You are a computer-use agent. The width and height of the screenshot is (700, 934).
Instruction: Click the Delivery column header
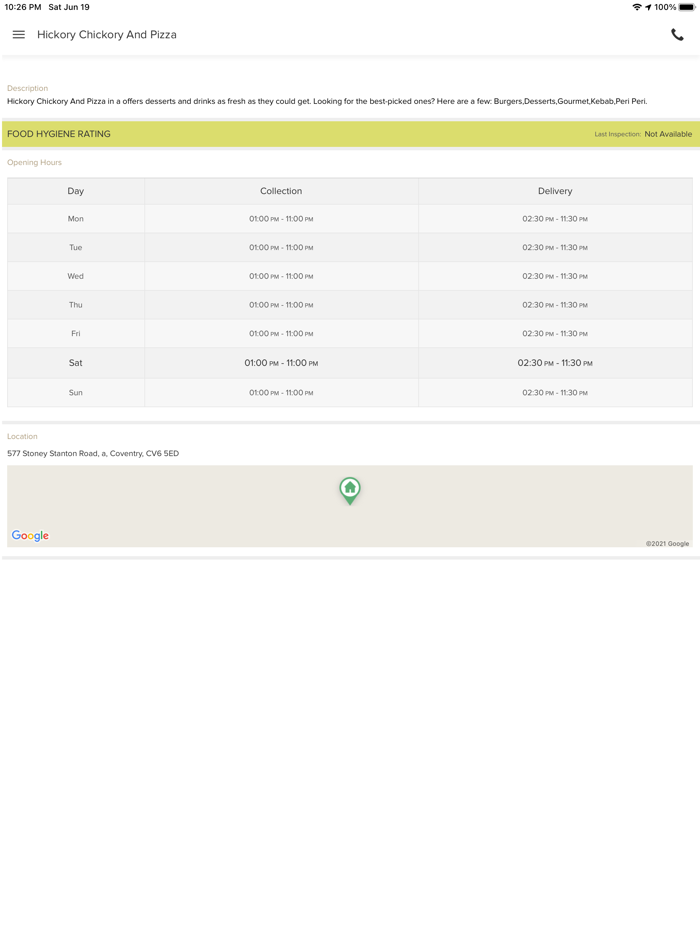[x=555, y=191]
